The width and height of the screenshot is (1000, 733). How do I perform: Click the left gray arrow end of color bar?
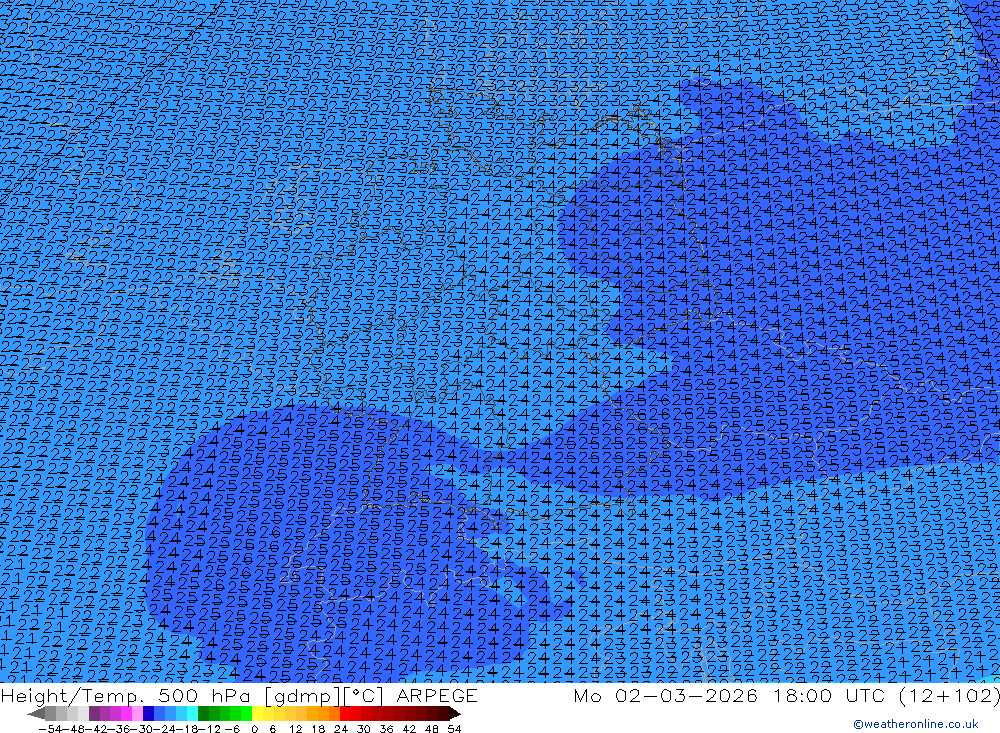(x=36, y=713)
